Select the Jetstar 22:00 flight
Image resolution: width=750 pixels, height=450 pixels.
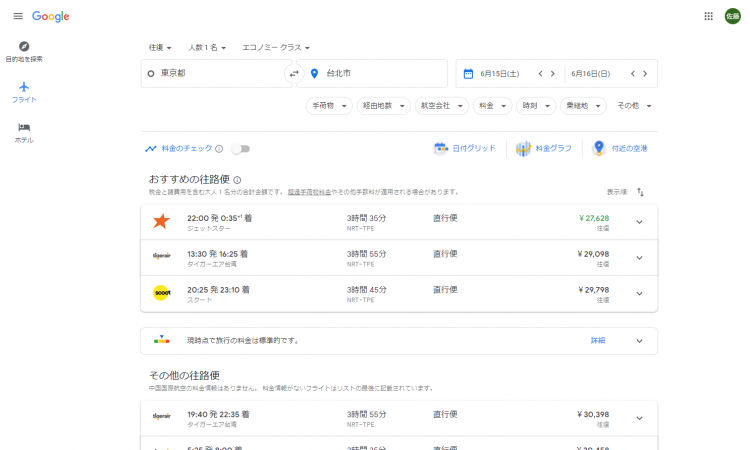399,222
